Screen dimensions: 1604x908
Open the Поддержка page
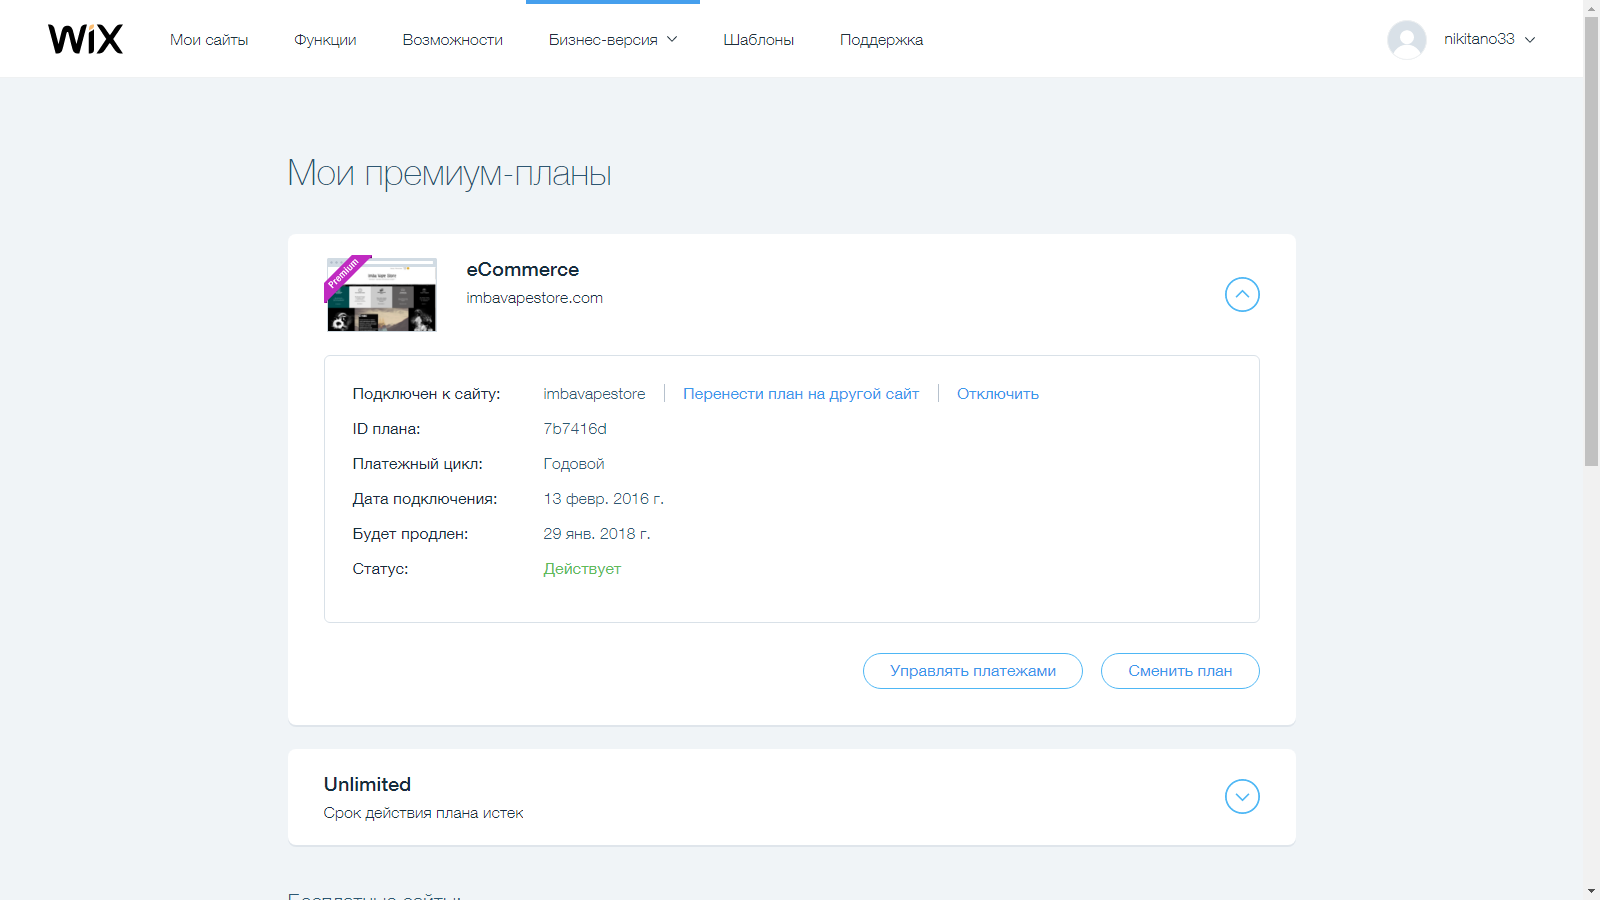(881, 40)
